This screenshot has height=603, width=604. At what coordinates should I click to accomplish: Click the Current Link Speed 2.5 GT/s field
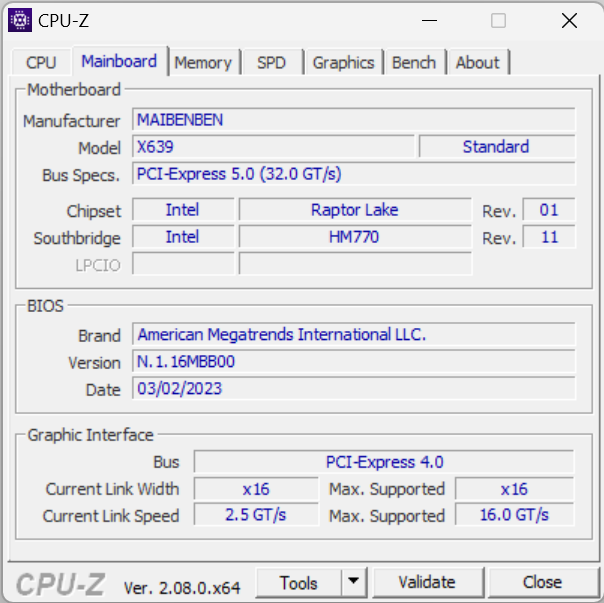tap(256, 515)
